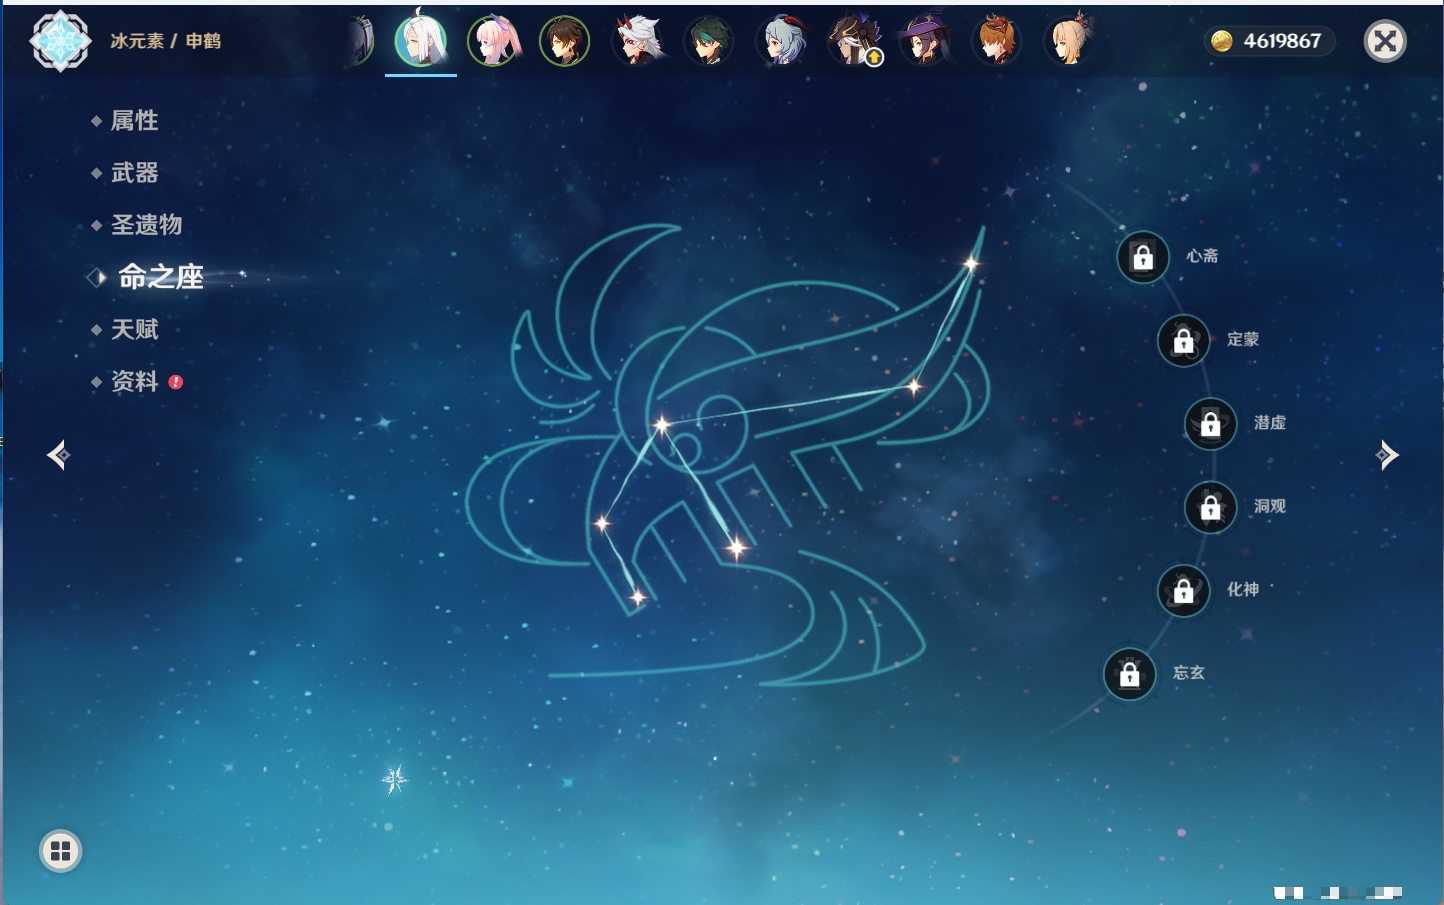This screenshot has width=1444, height=905.
Task: Select Shenhe's white-haired avatar in the party bar
Action: (x=421, y=40)
